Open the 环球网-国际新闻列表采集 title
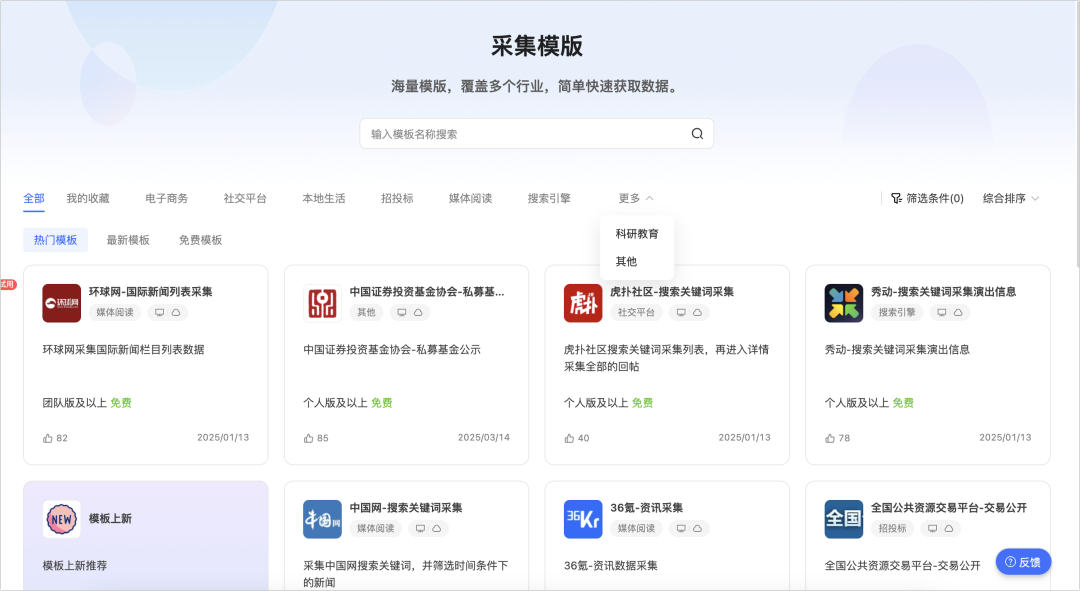This screenshot has height=591, width=1080. pos(150,292)
